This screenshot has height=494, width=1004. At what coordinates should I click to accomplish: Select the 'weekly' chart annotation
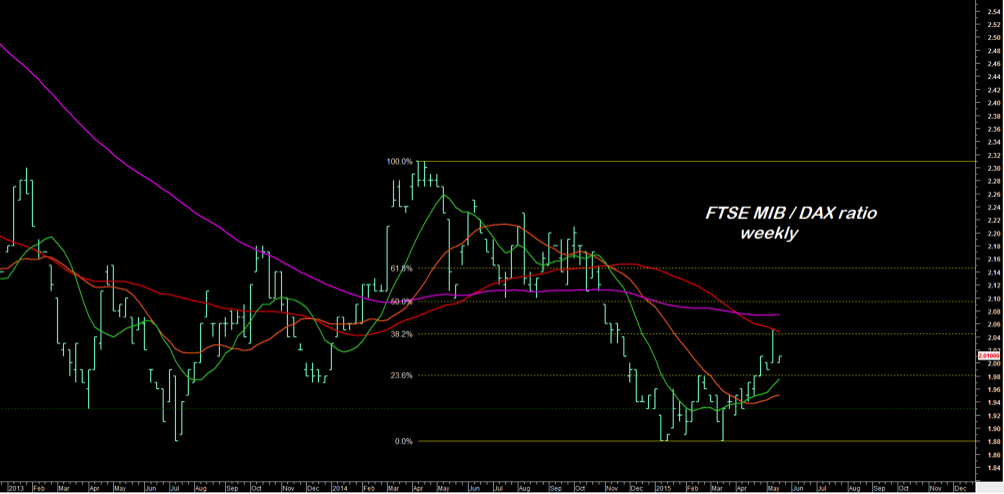click(x=769, y=234)
